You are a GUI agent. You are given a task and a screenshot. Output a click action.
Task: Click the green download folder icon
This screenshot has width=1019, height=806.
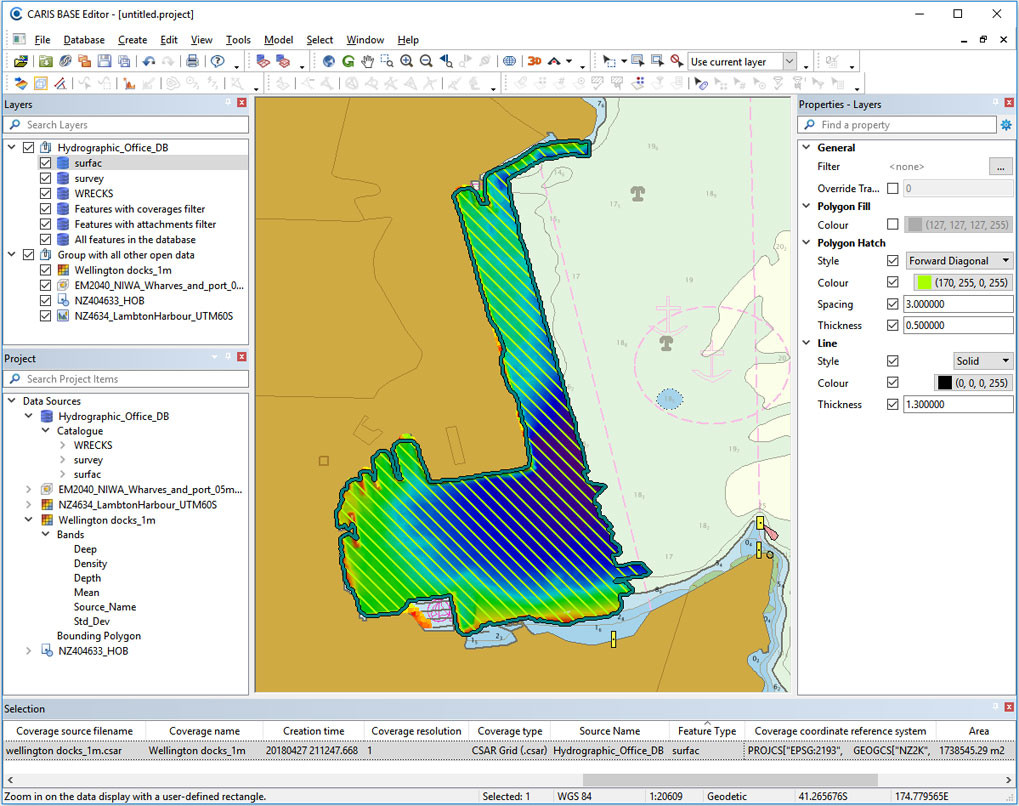(45, 61)
